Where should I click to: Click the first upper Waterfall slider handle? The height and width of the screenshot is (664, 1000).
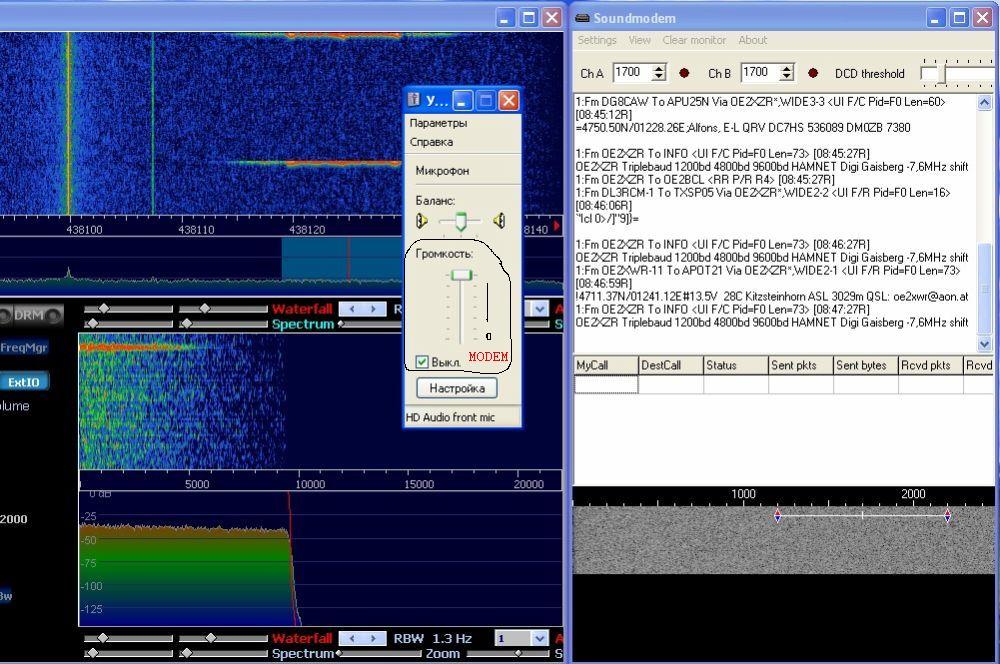point(104,309)
